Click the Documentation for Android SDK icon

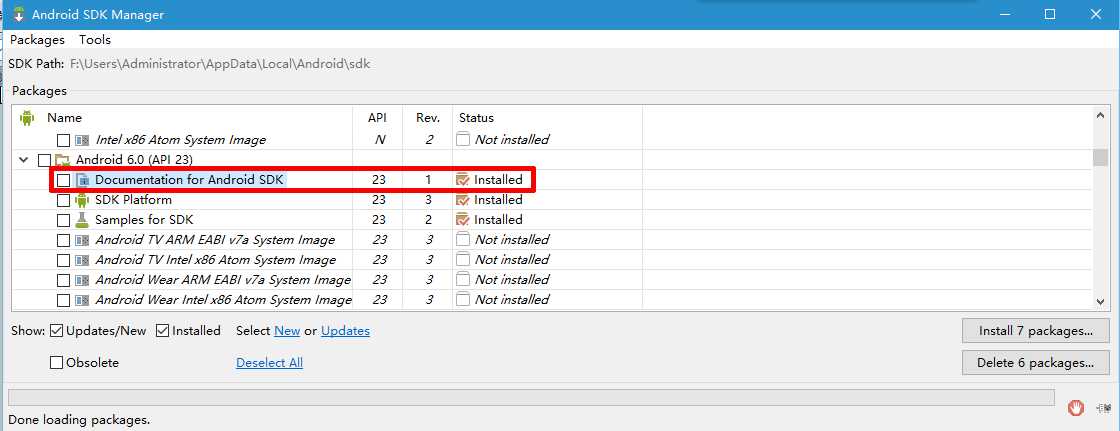pos(83,180)
